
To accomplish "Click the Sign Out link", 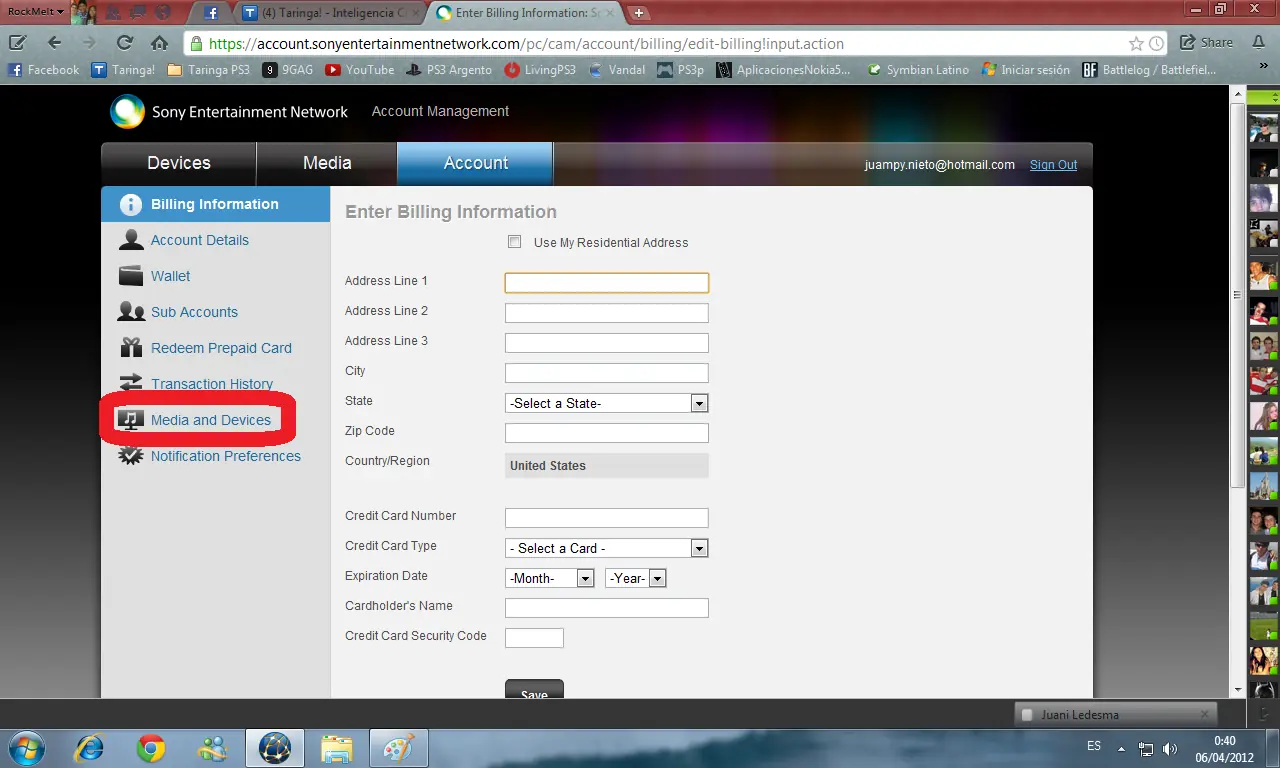I will [1053, 165].
